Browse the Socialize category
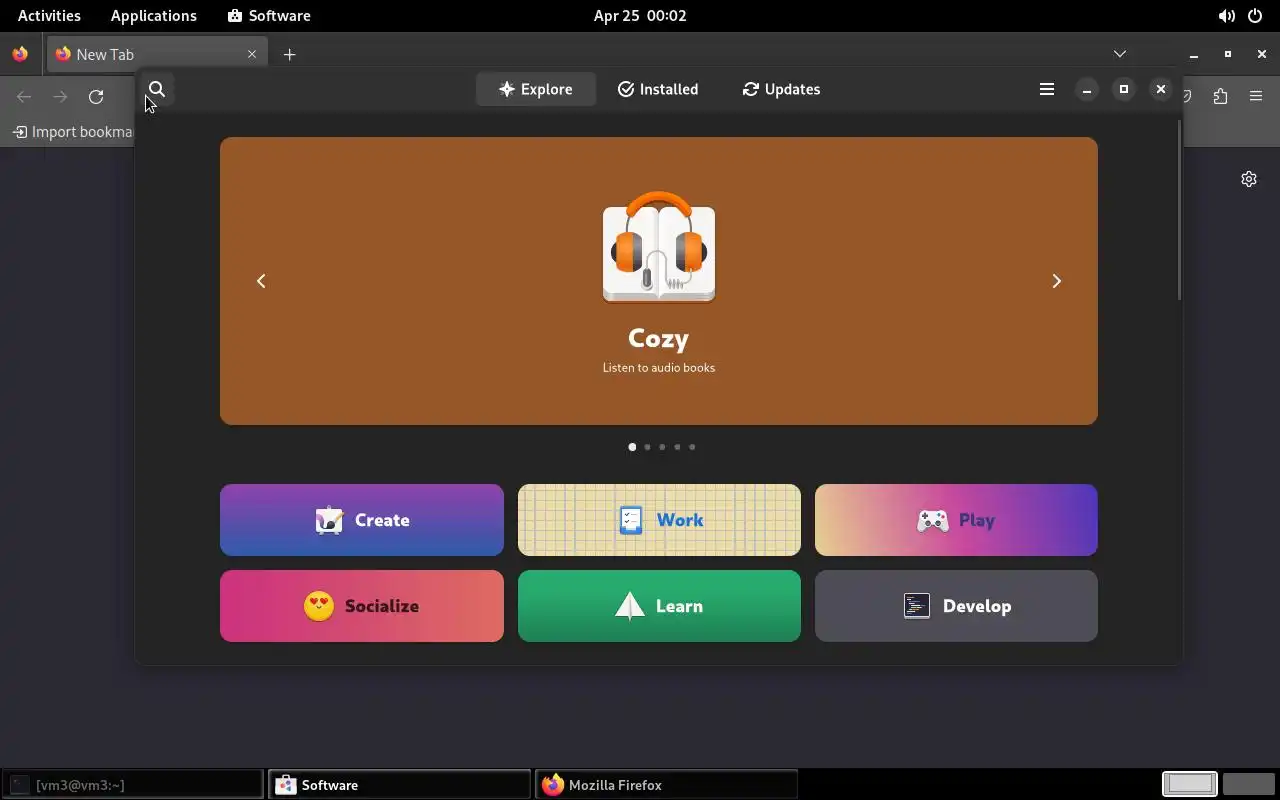This screenshot has height=800, width=1280. [x=362, y=606]
